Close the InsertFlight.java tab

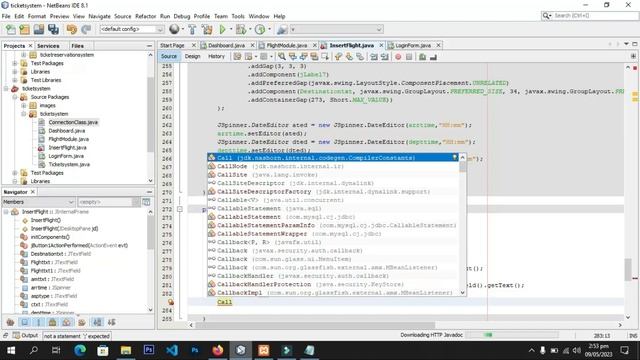[x=381, y=45]
